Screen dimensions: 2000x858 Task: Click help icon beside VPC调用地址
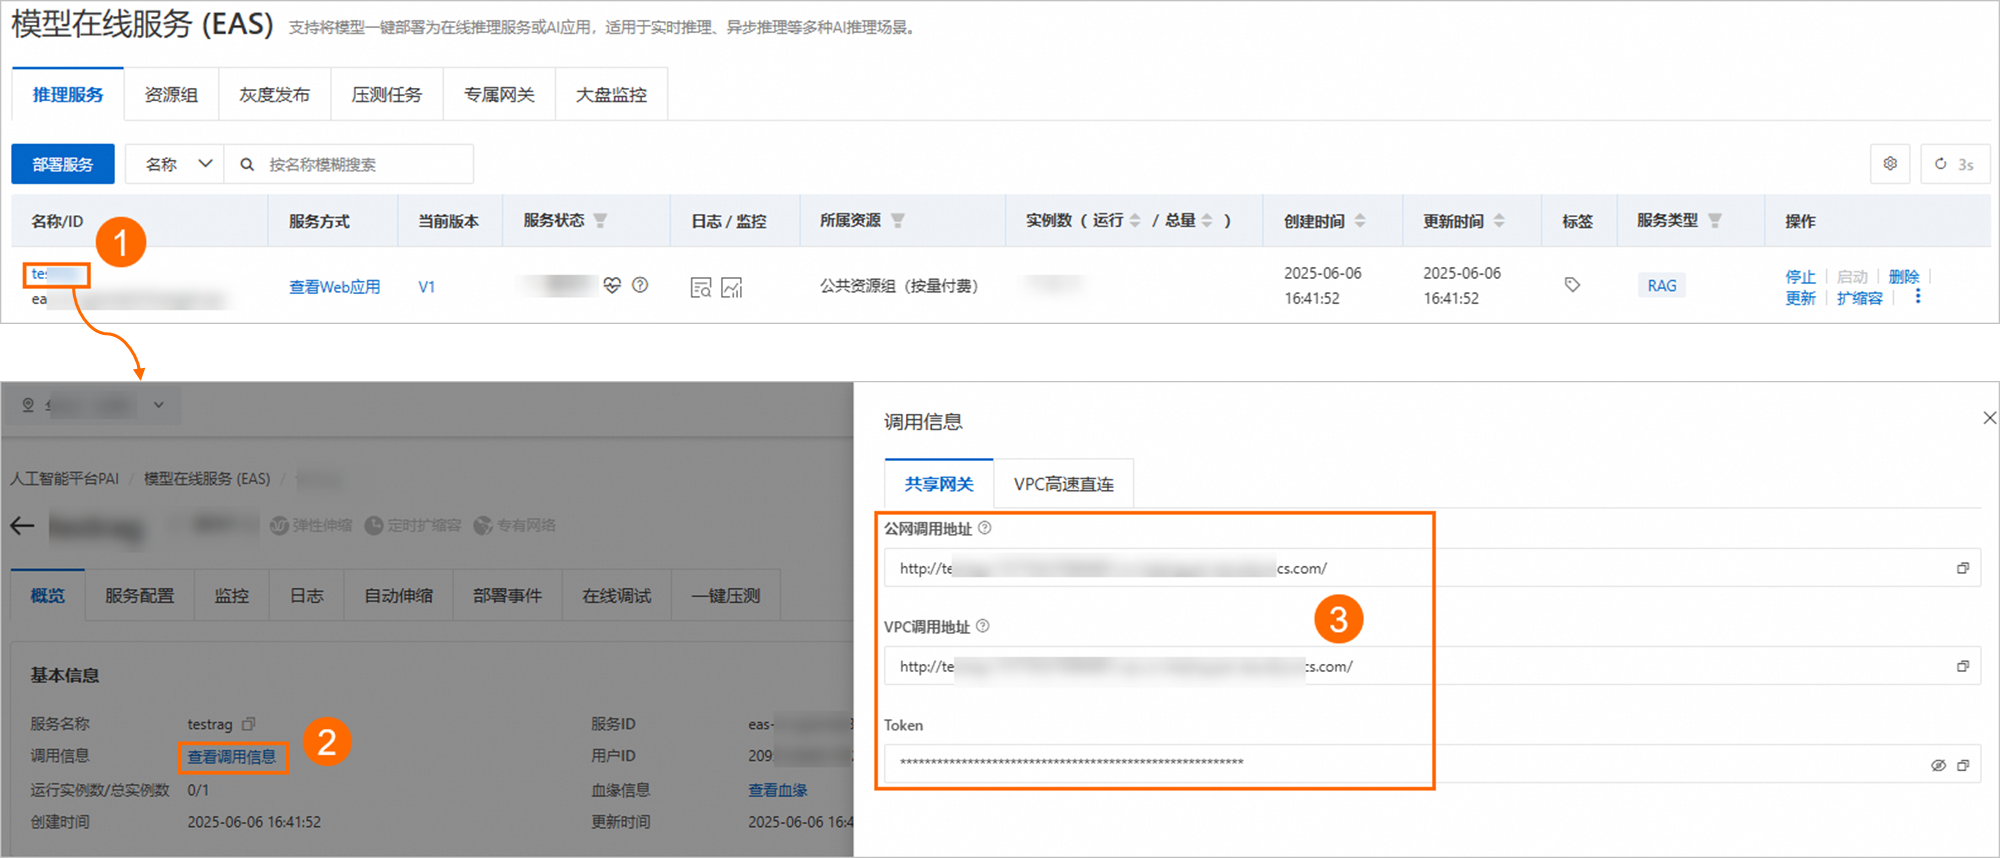click(983, 626)
